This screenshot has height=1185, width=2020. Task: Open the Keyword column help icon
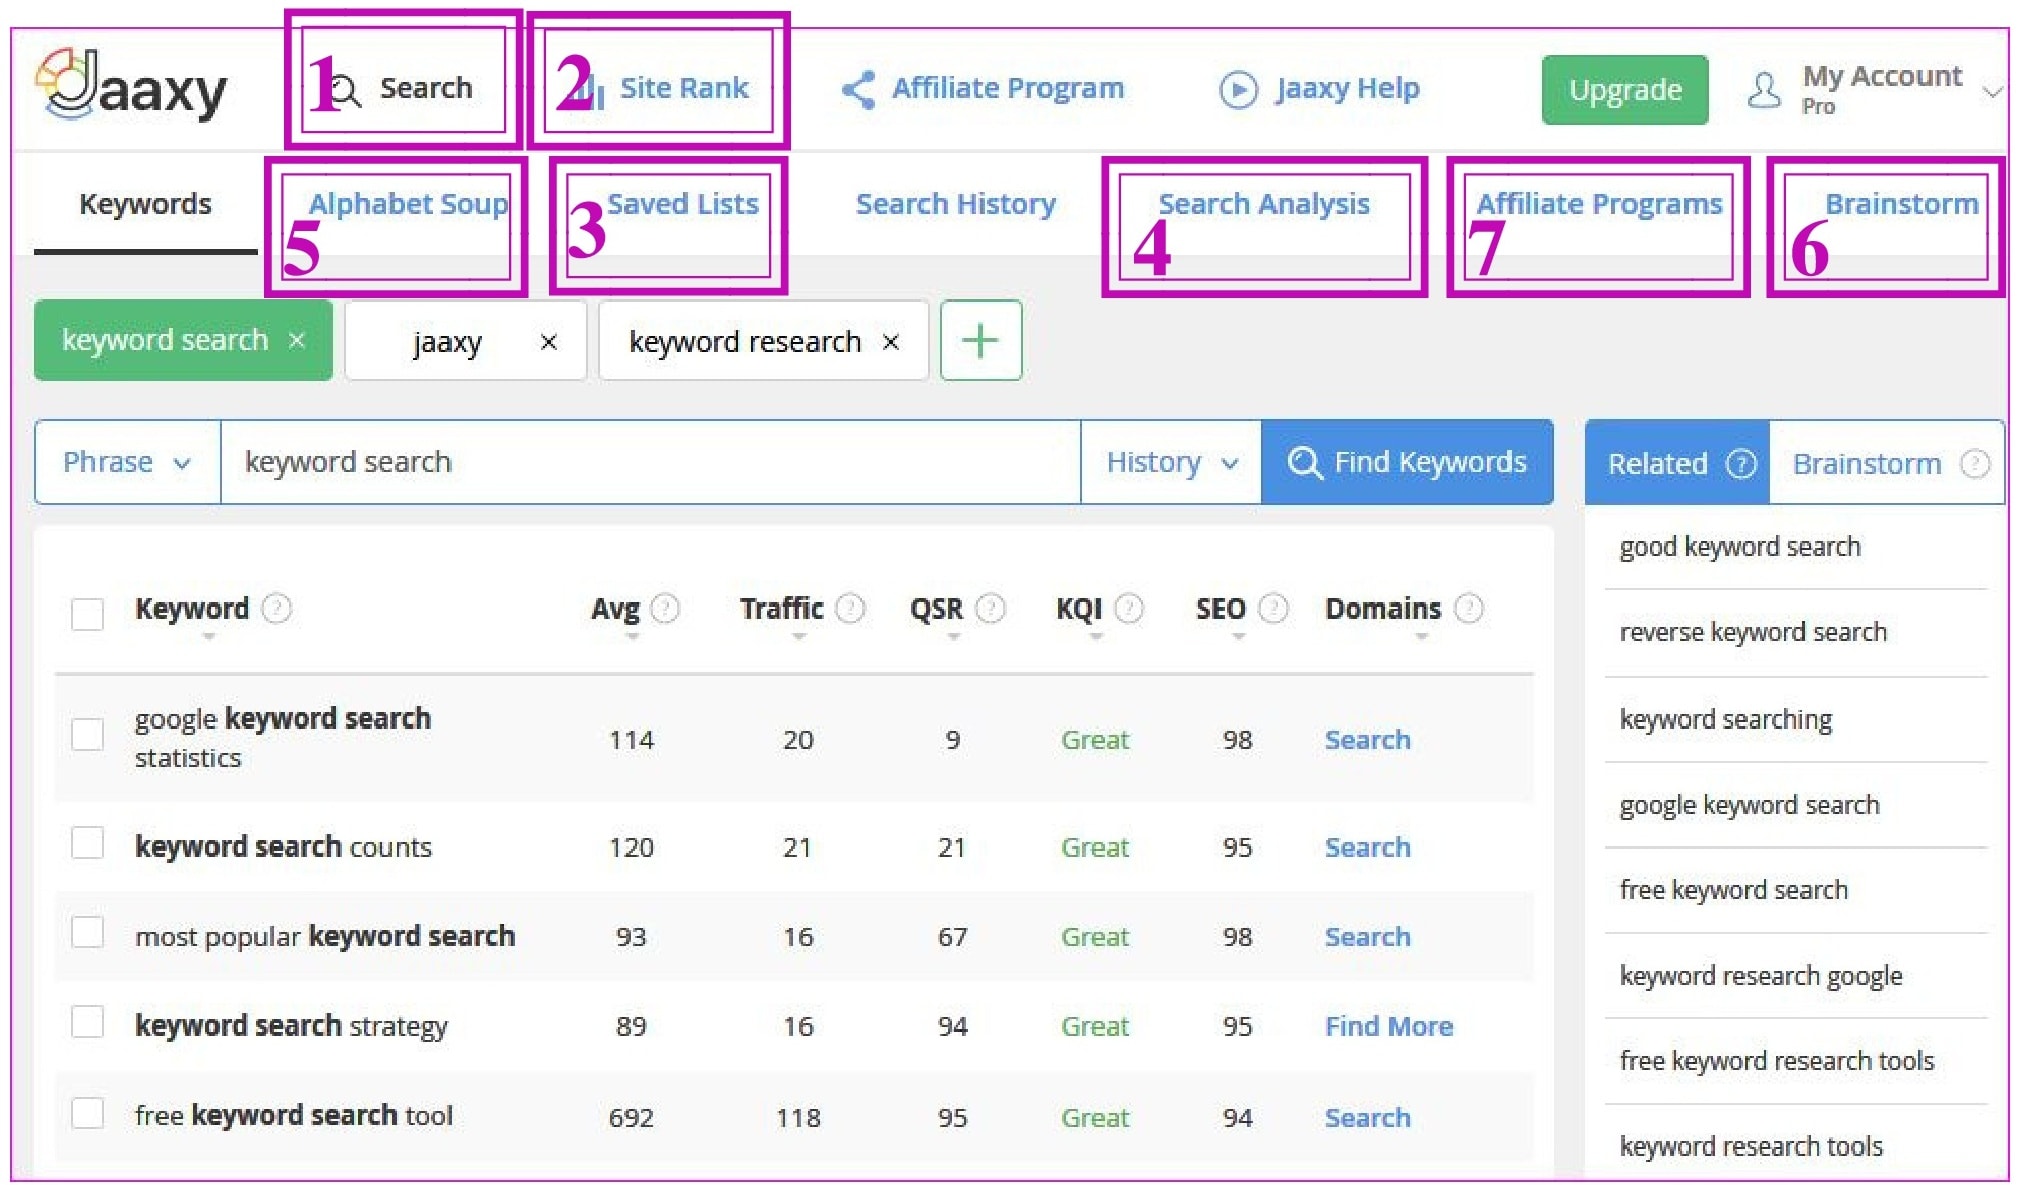tap(276, 608)
